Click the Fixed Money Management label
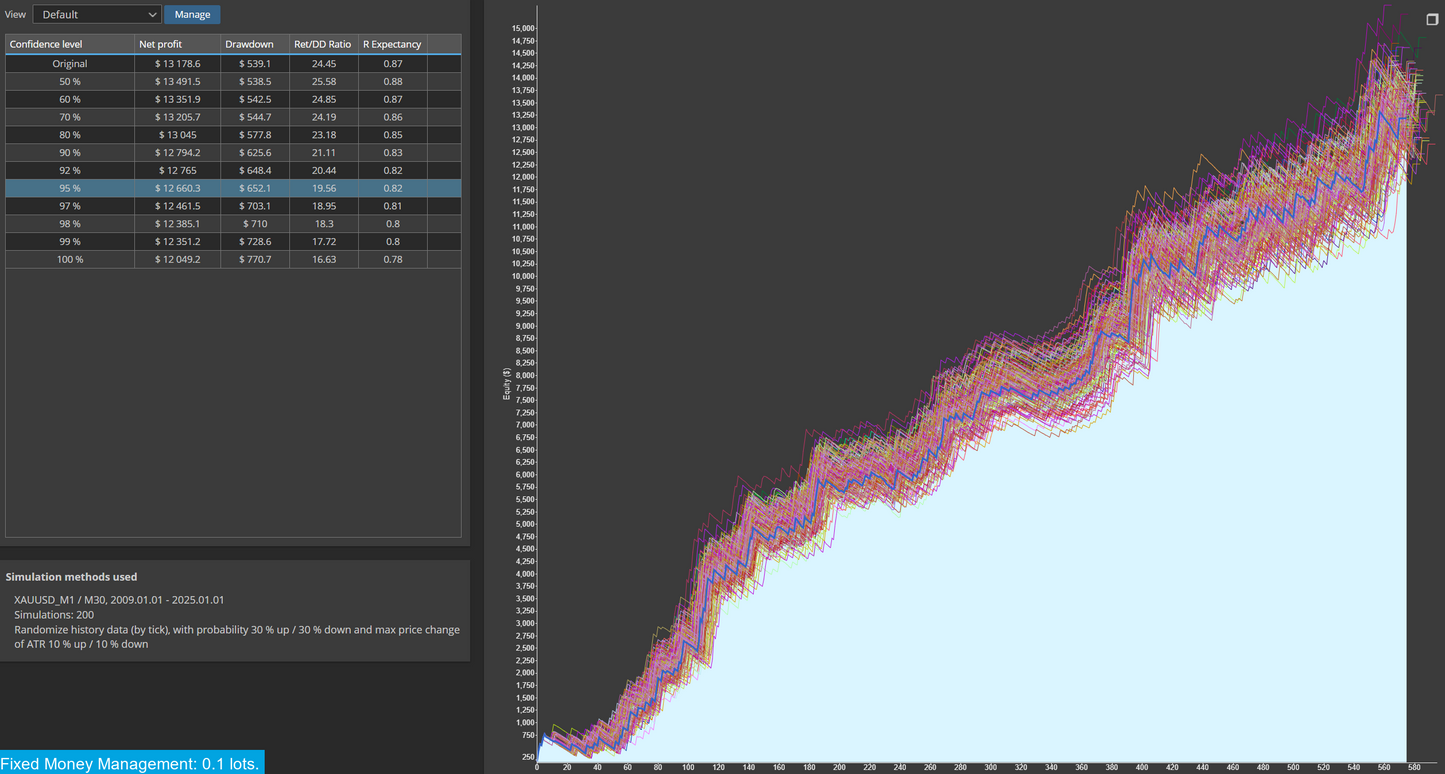1445x774 pixels. click(131, 763)
